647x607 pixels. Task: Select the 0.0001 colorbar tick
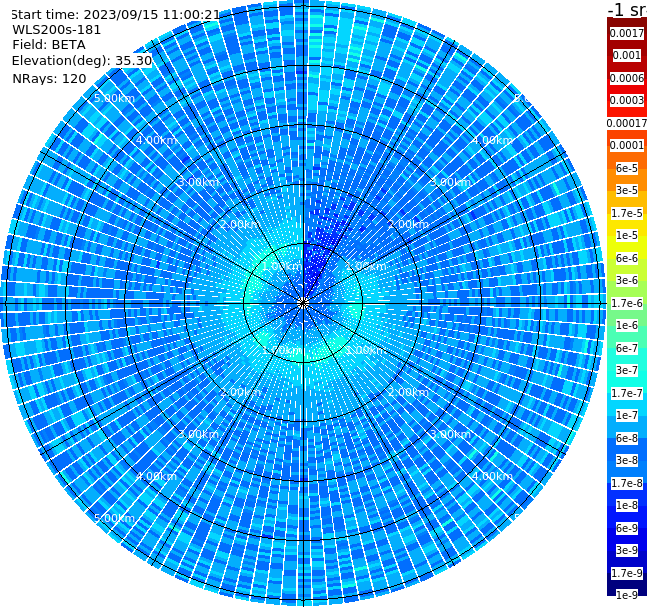pos(627,145)
